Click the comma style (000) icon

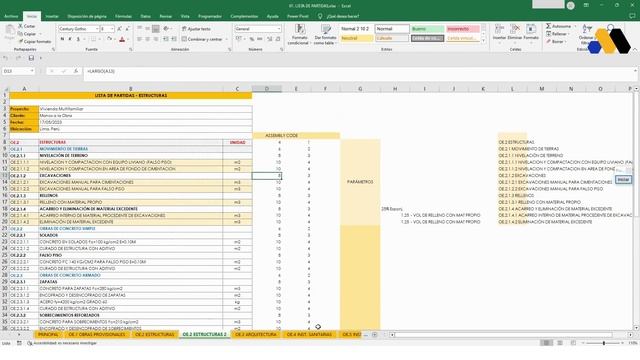click(260, 39)
